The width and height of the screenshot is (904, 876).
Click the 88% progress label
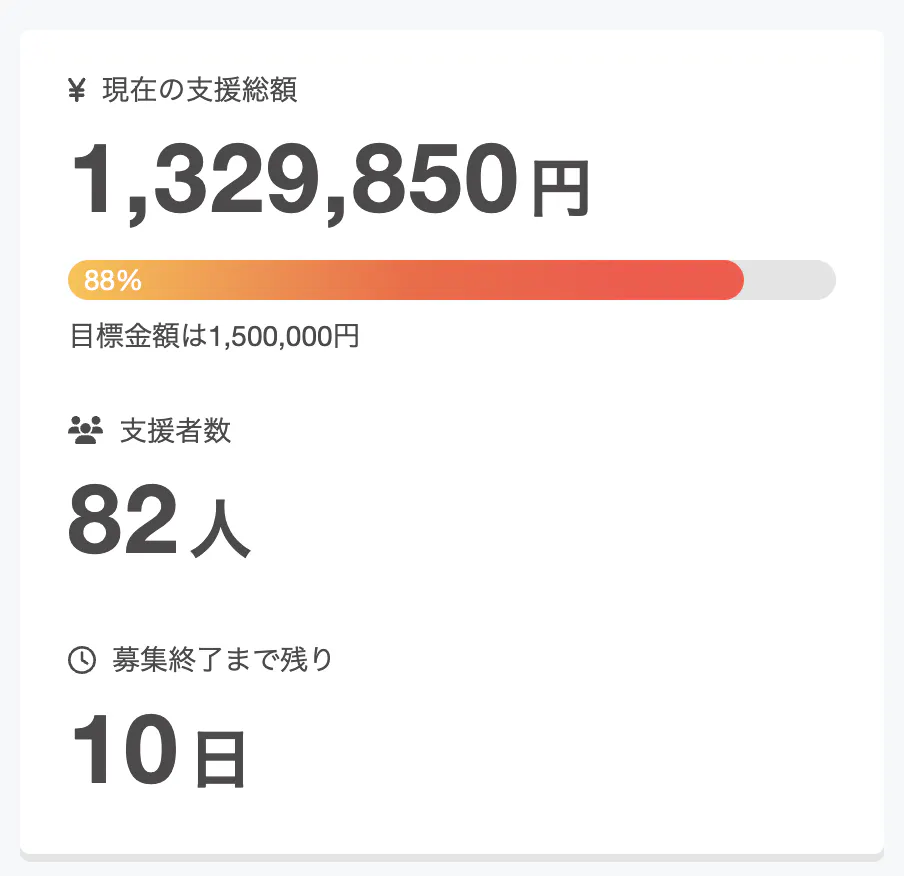pos(113,281)
